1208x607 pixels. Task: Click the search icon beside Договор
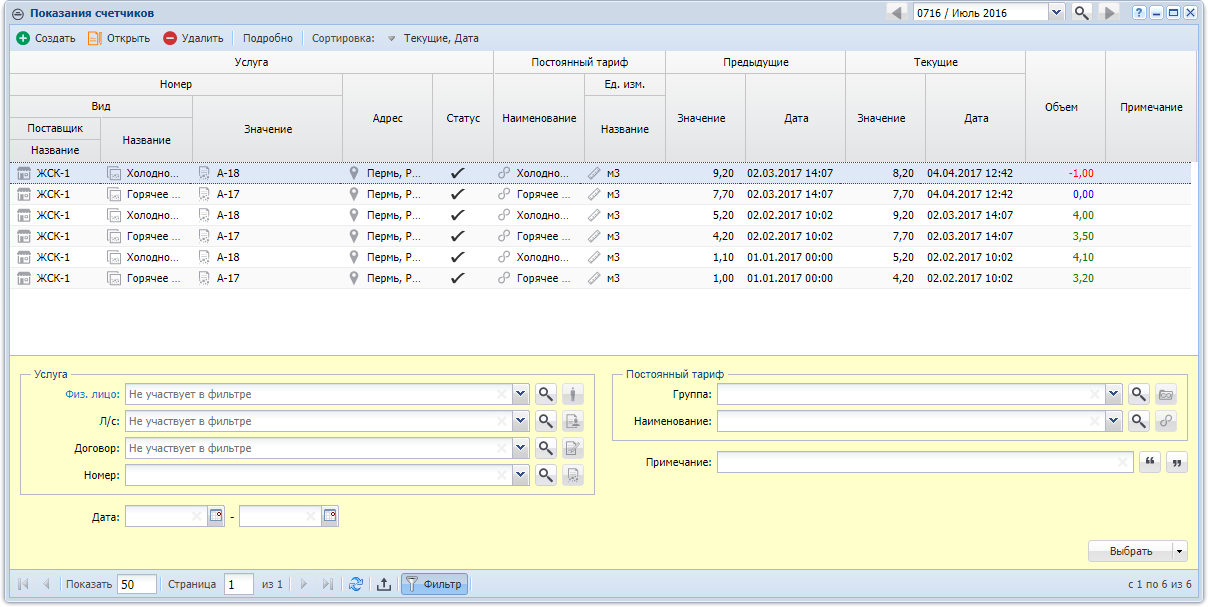(546, 448)
